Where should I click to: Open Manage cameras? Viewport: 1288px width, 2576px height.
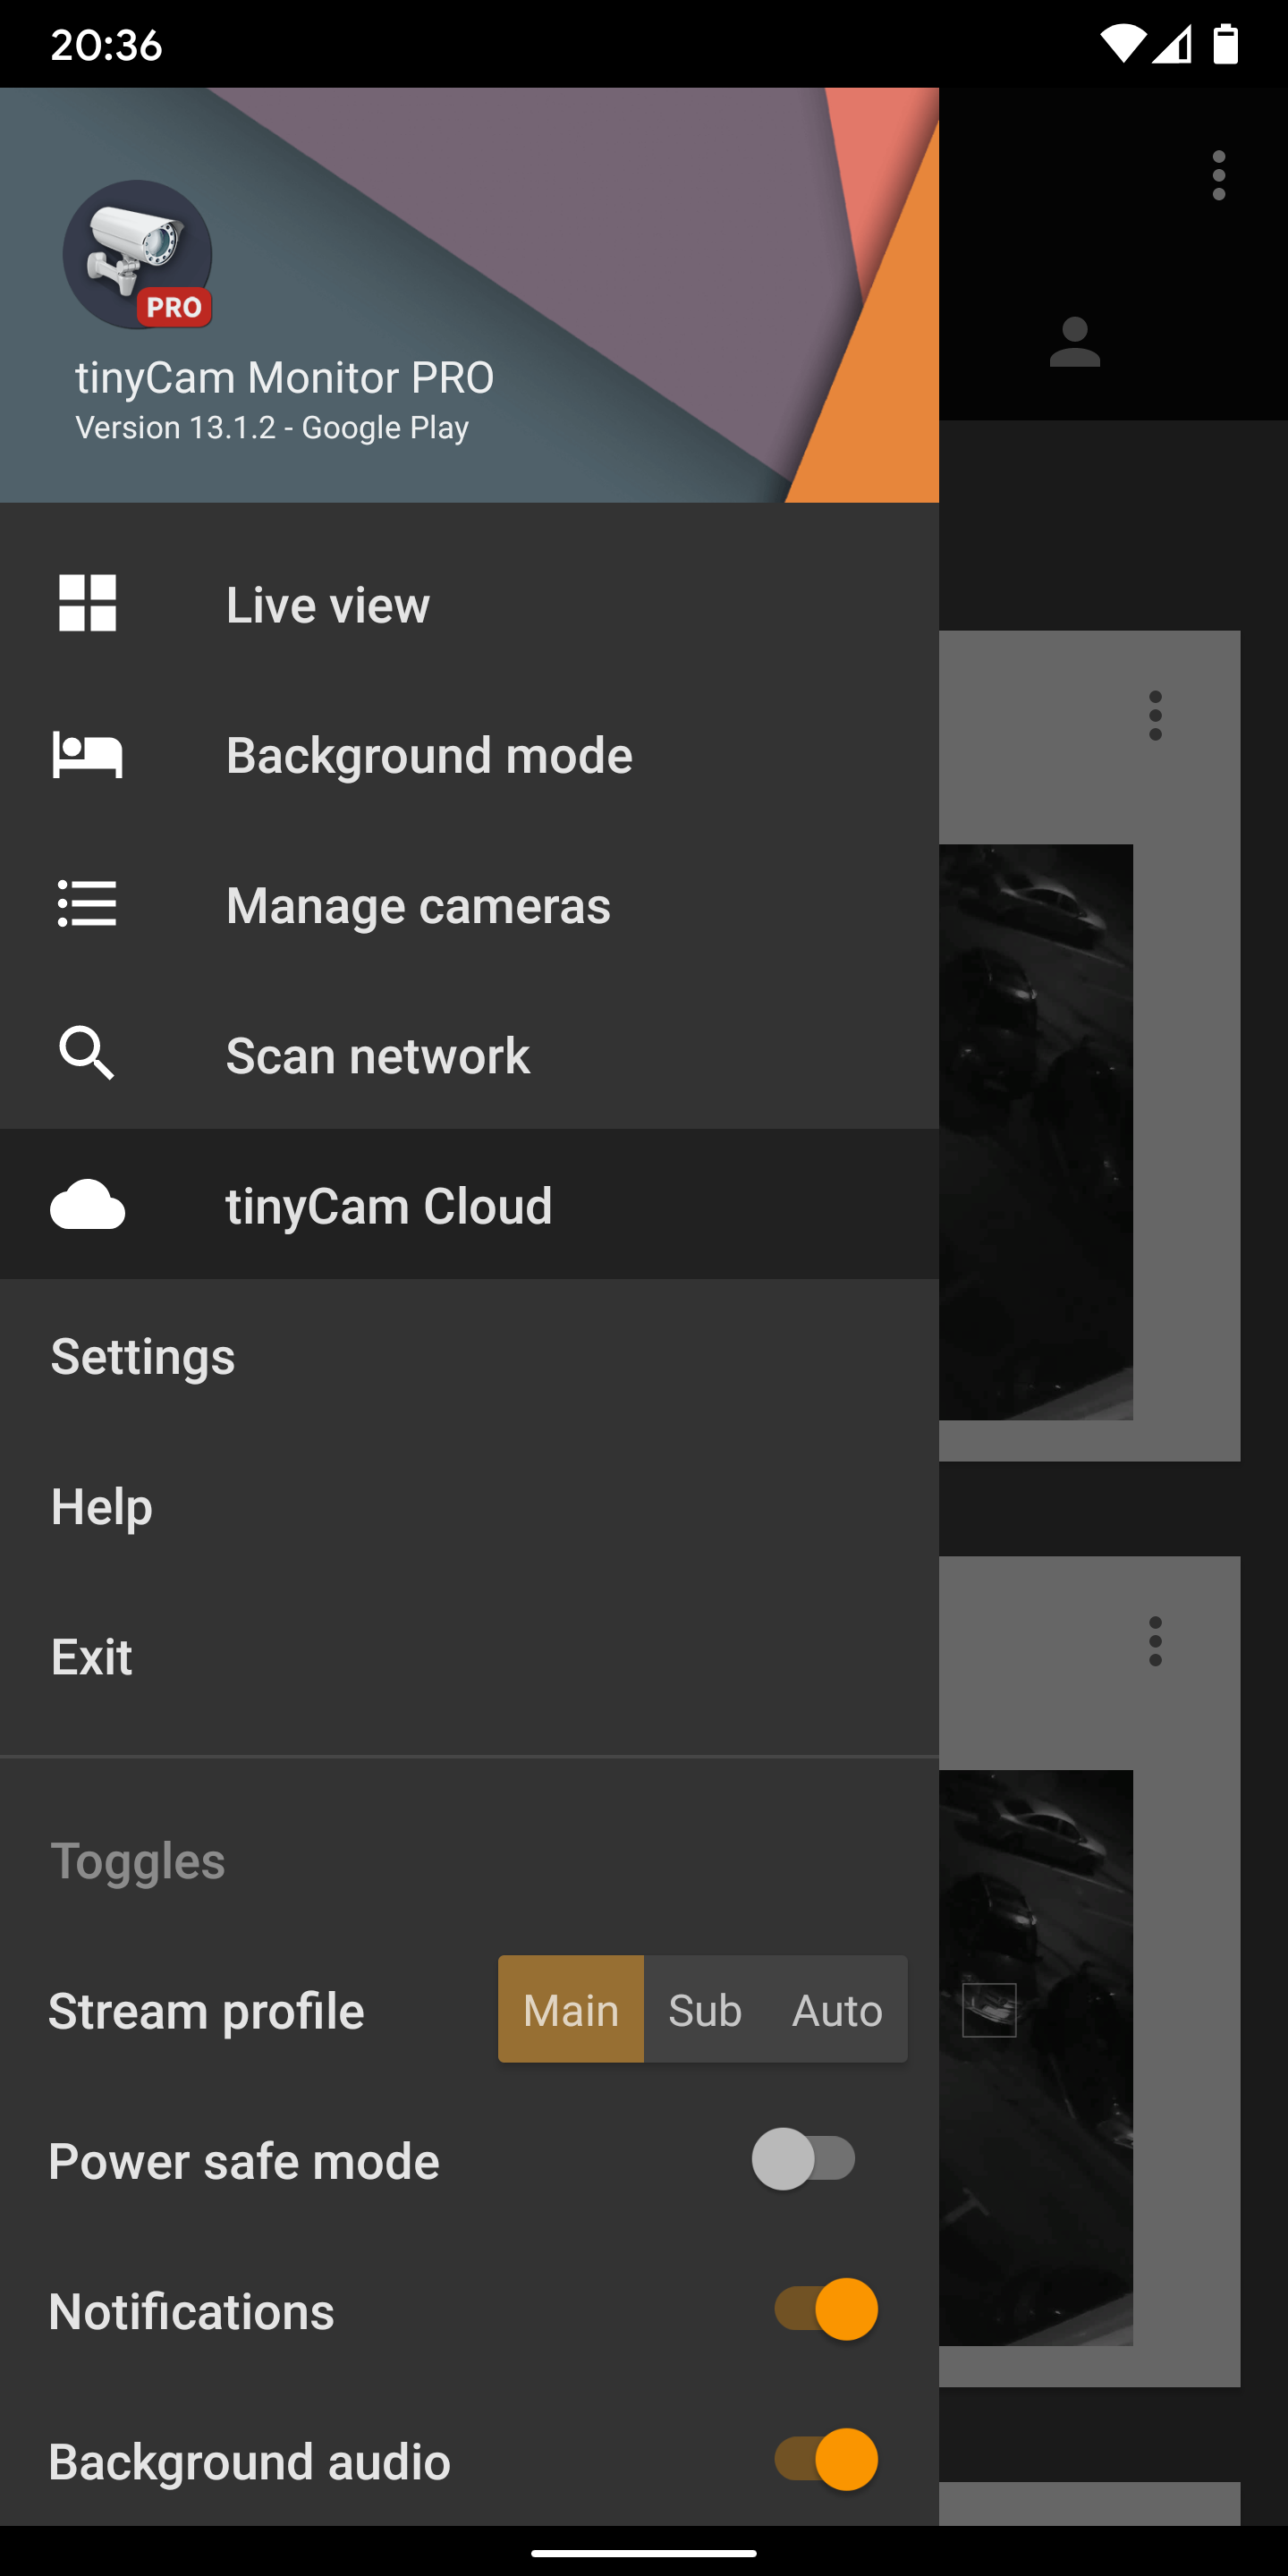[x=469, y=904]
